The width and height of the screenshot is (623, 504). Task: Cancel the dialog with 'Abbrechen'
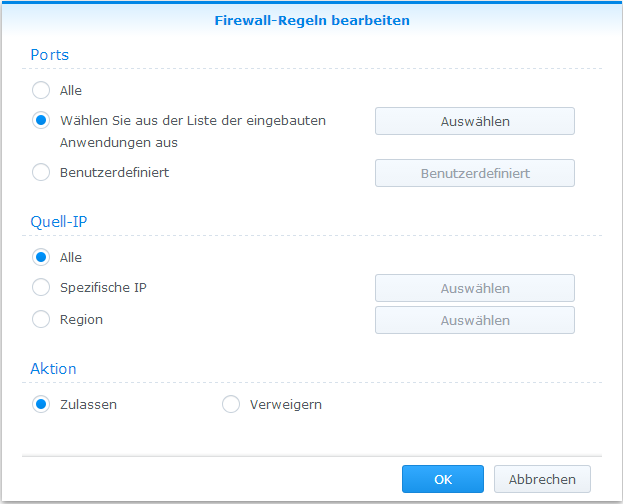click(542, 479)
